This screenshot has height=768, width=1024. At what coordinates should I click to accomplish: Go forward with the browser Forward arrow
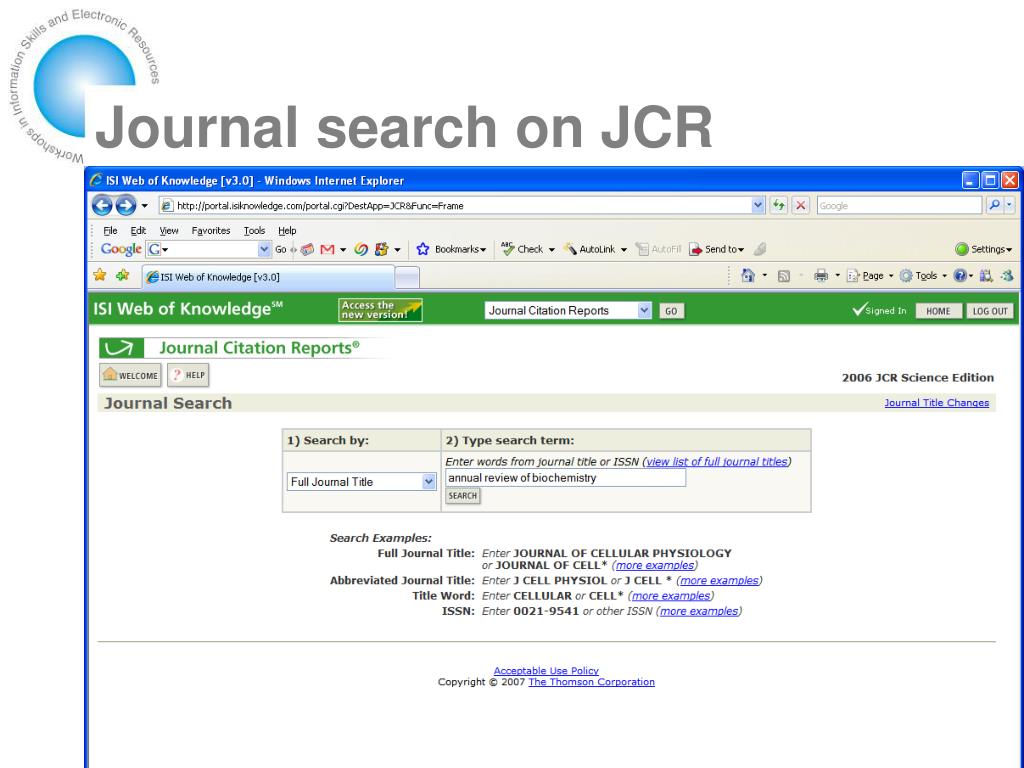pos(126,206)
